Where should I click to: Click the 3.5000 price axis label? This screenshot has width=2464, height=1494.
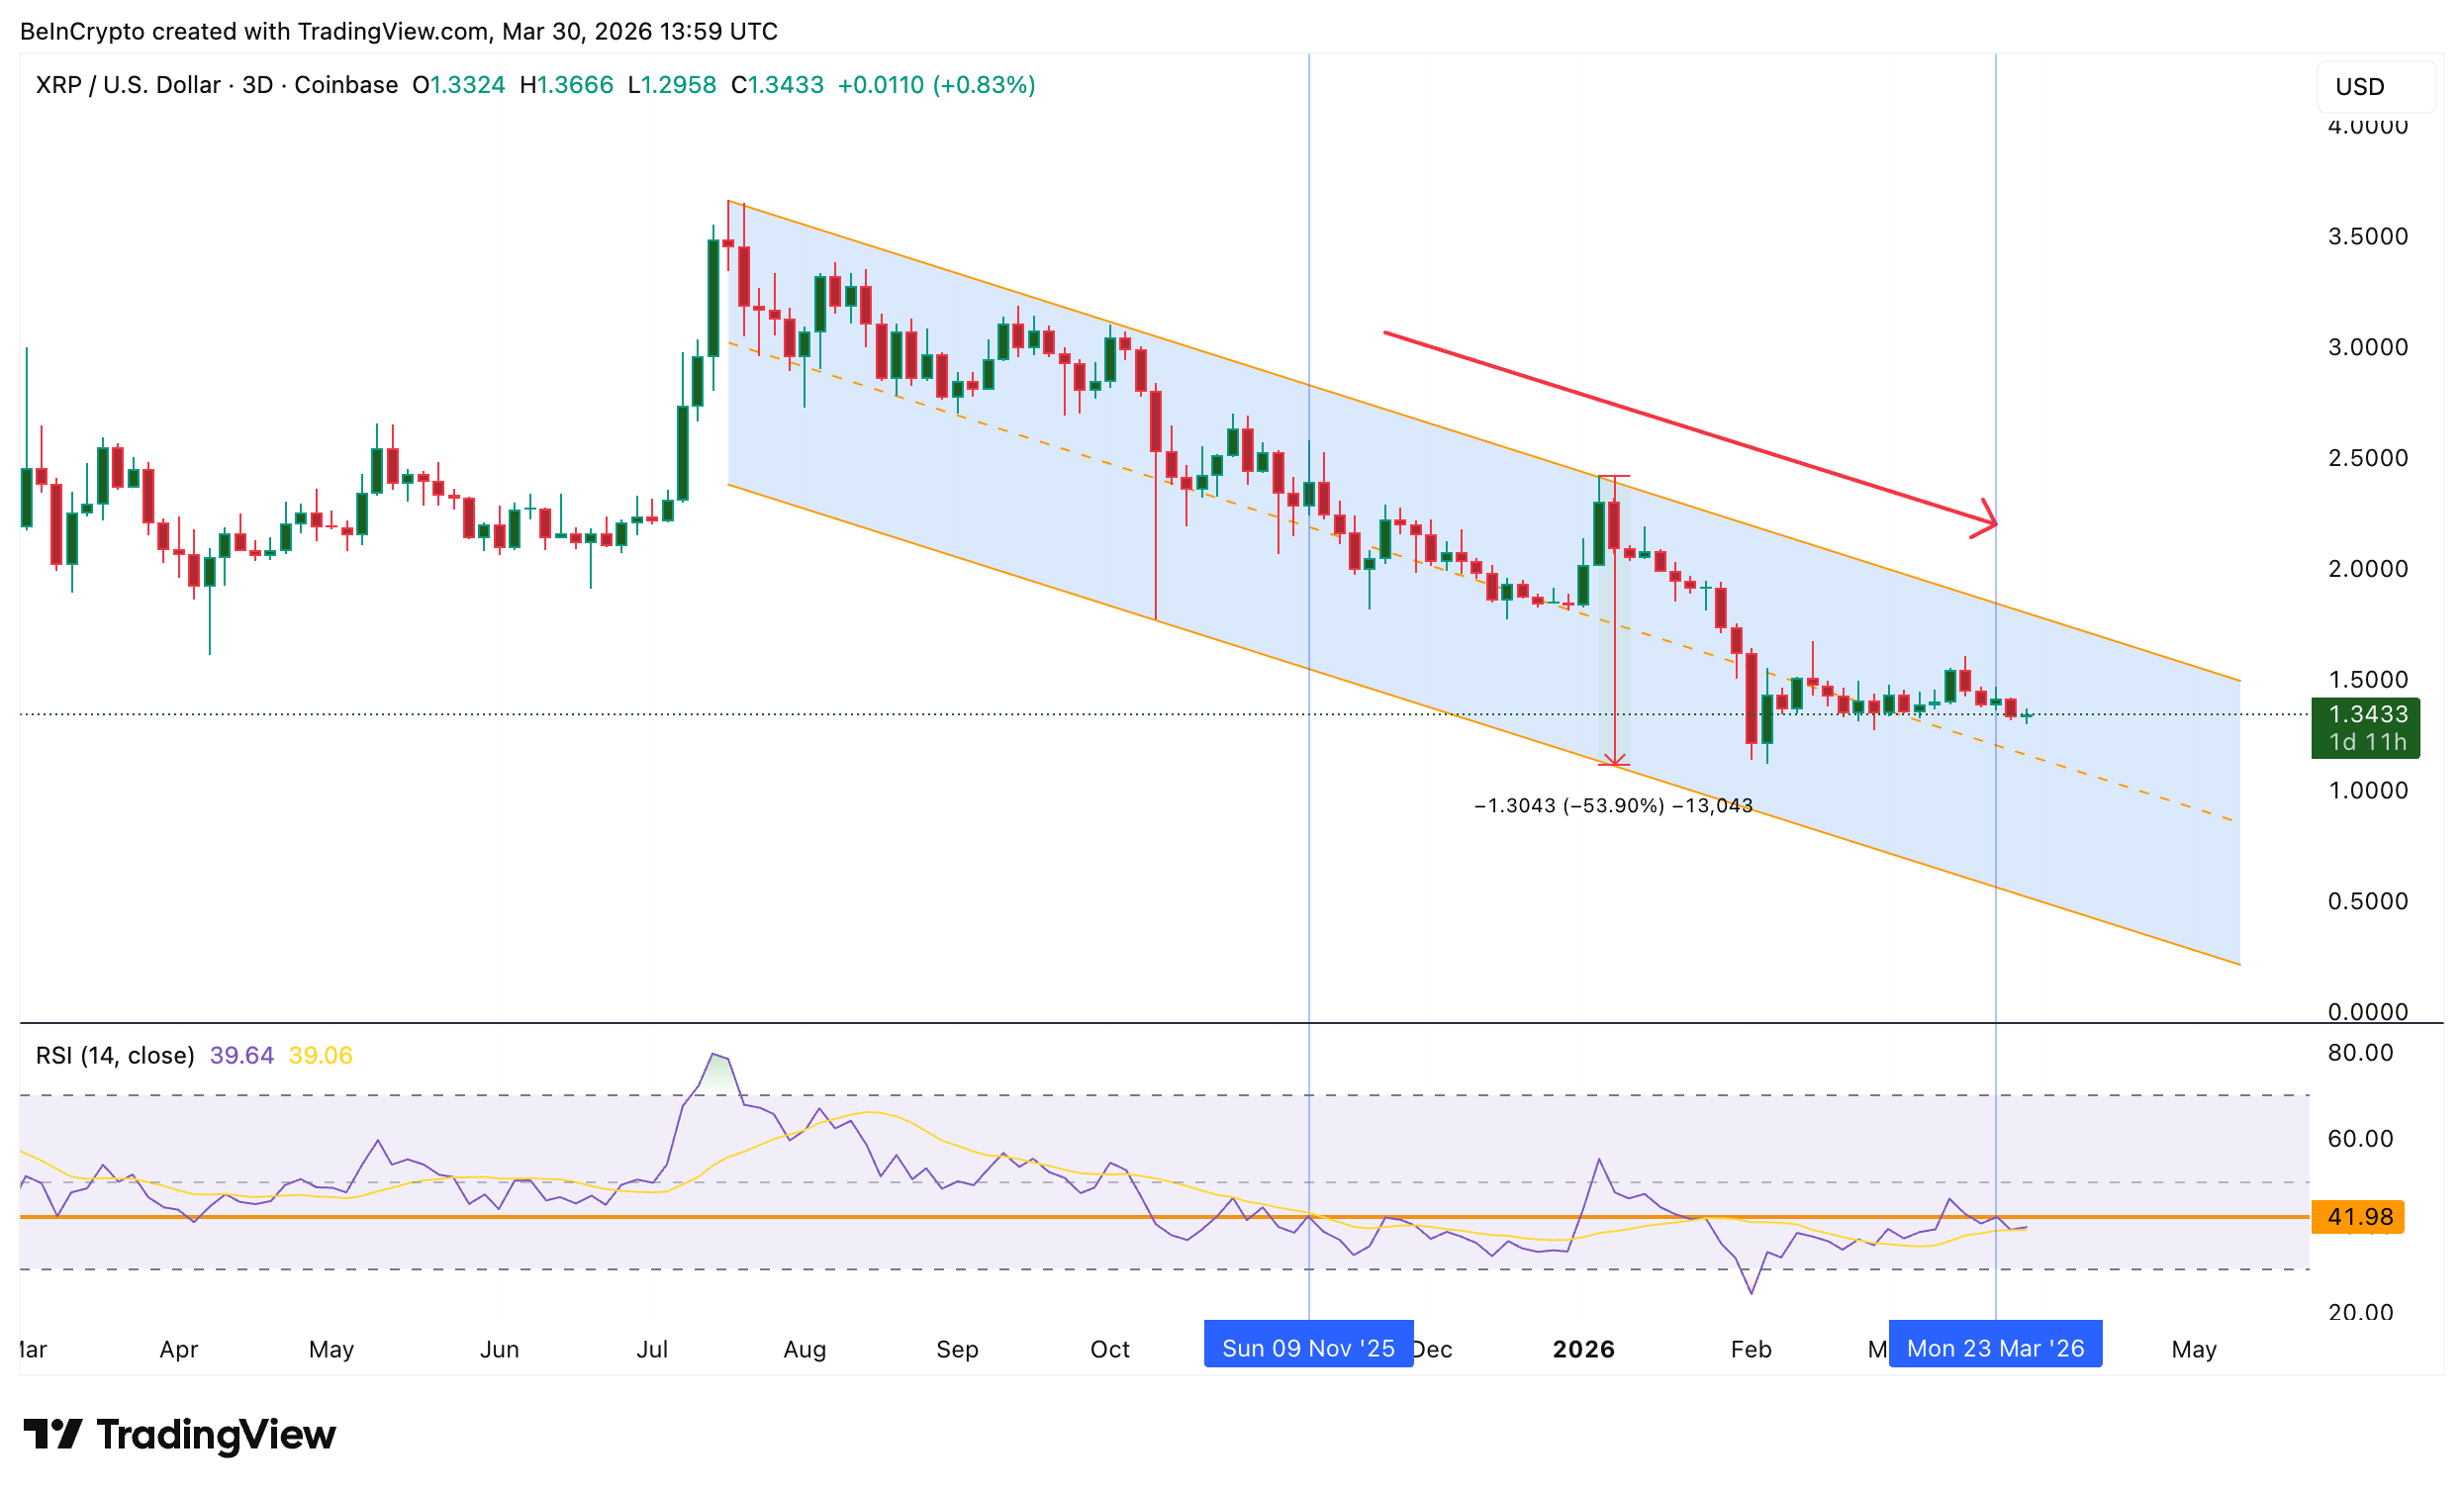coord(2367,236)
